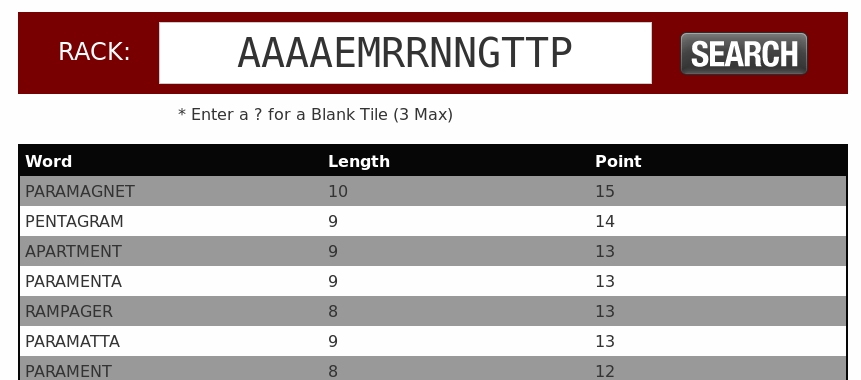Click the SEARCH button

(743, 54)
